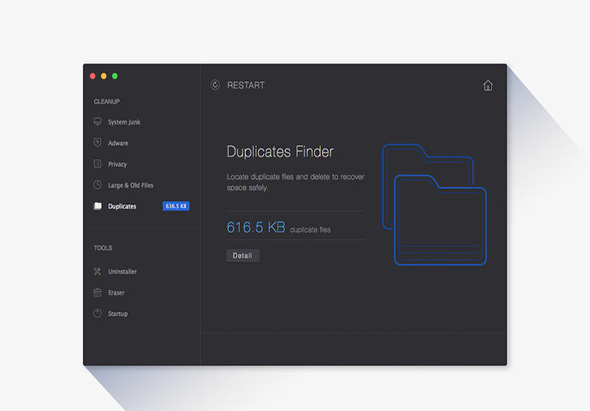590x411 pixels.
Task: Click the Large & Old Files clock icon
Action: [x=97, y=185]
